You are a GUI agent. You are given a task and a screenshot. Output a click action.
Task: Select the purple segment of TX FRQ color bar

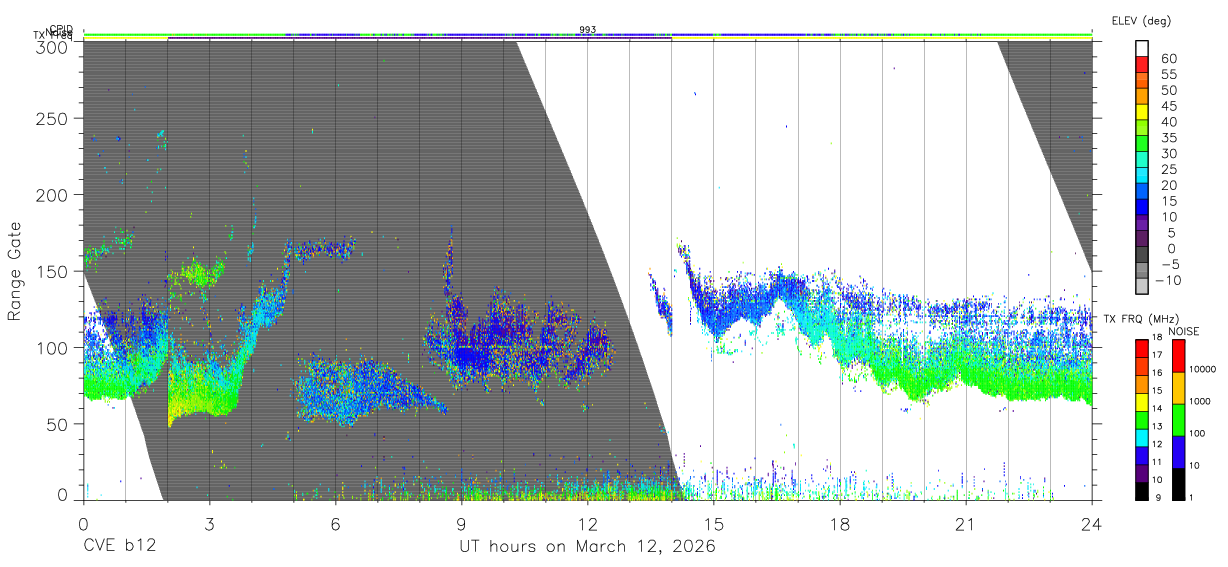click(x=1142, y=472)
